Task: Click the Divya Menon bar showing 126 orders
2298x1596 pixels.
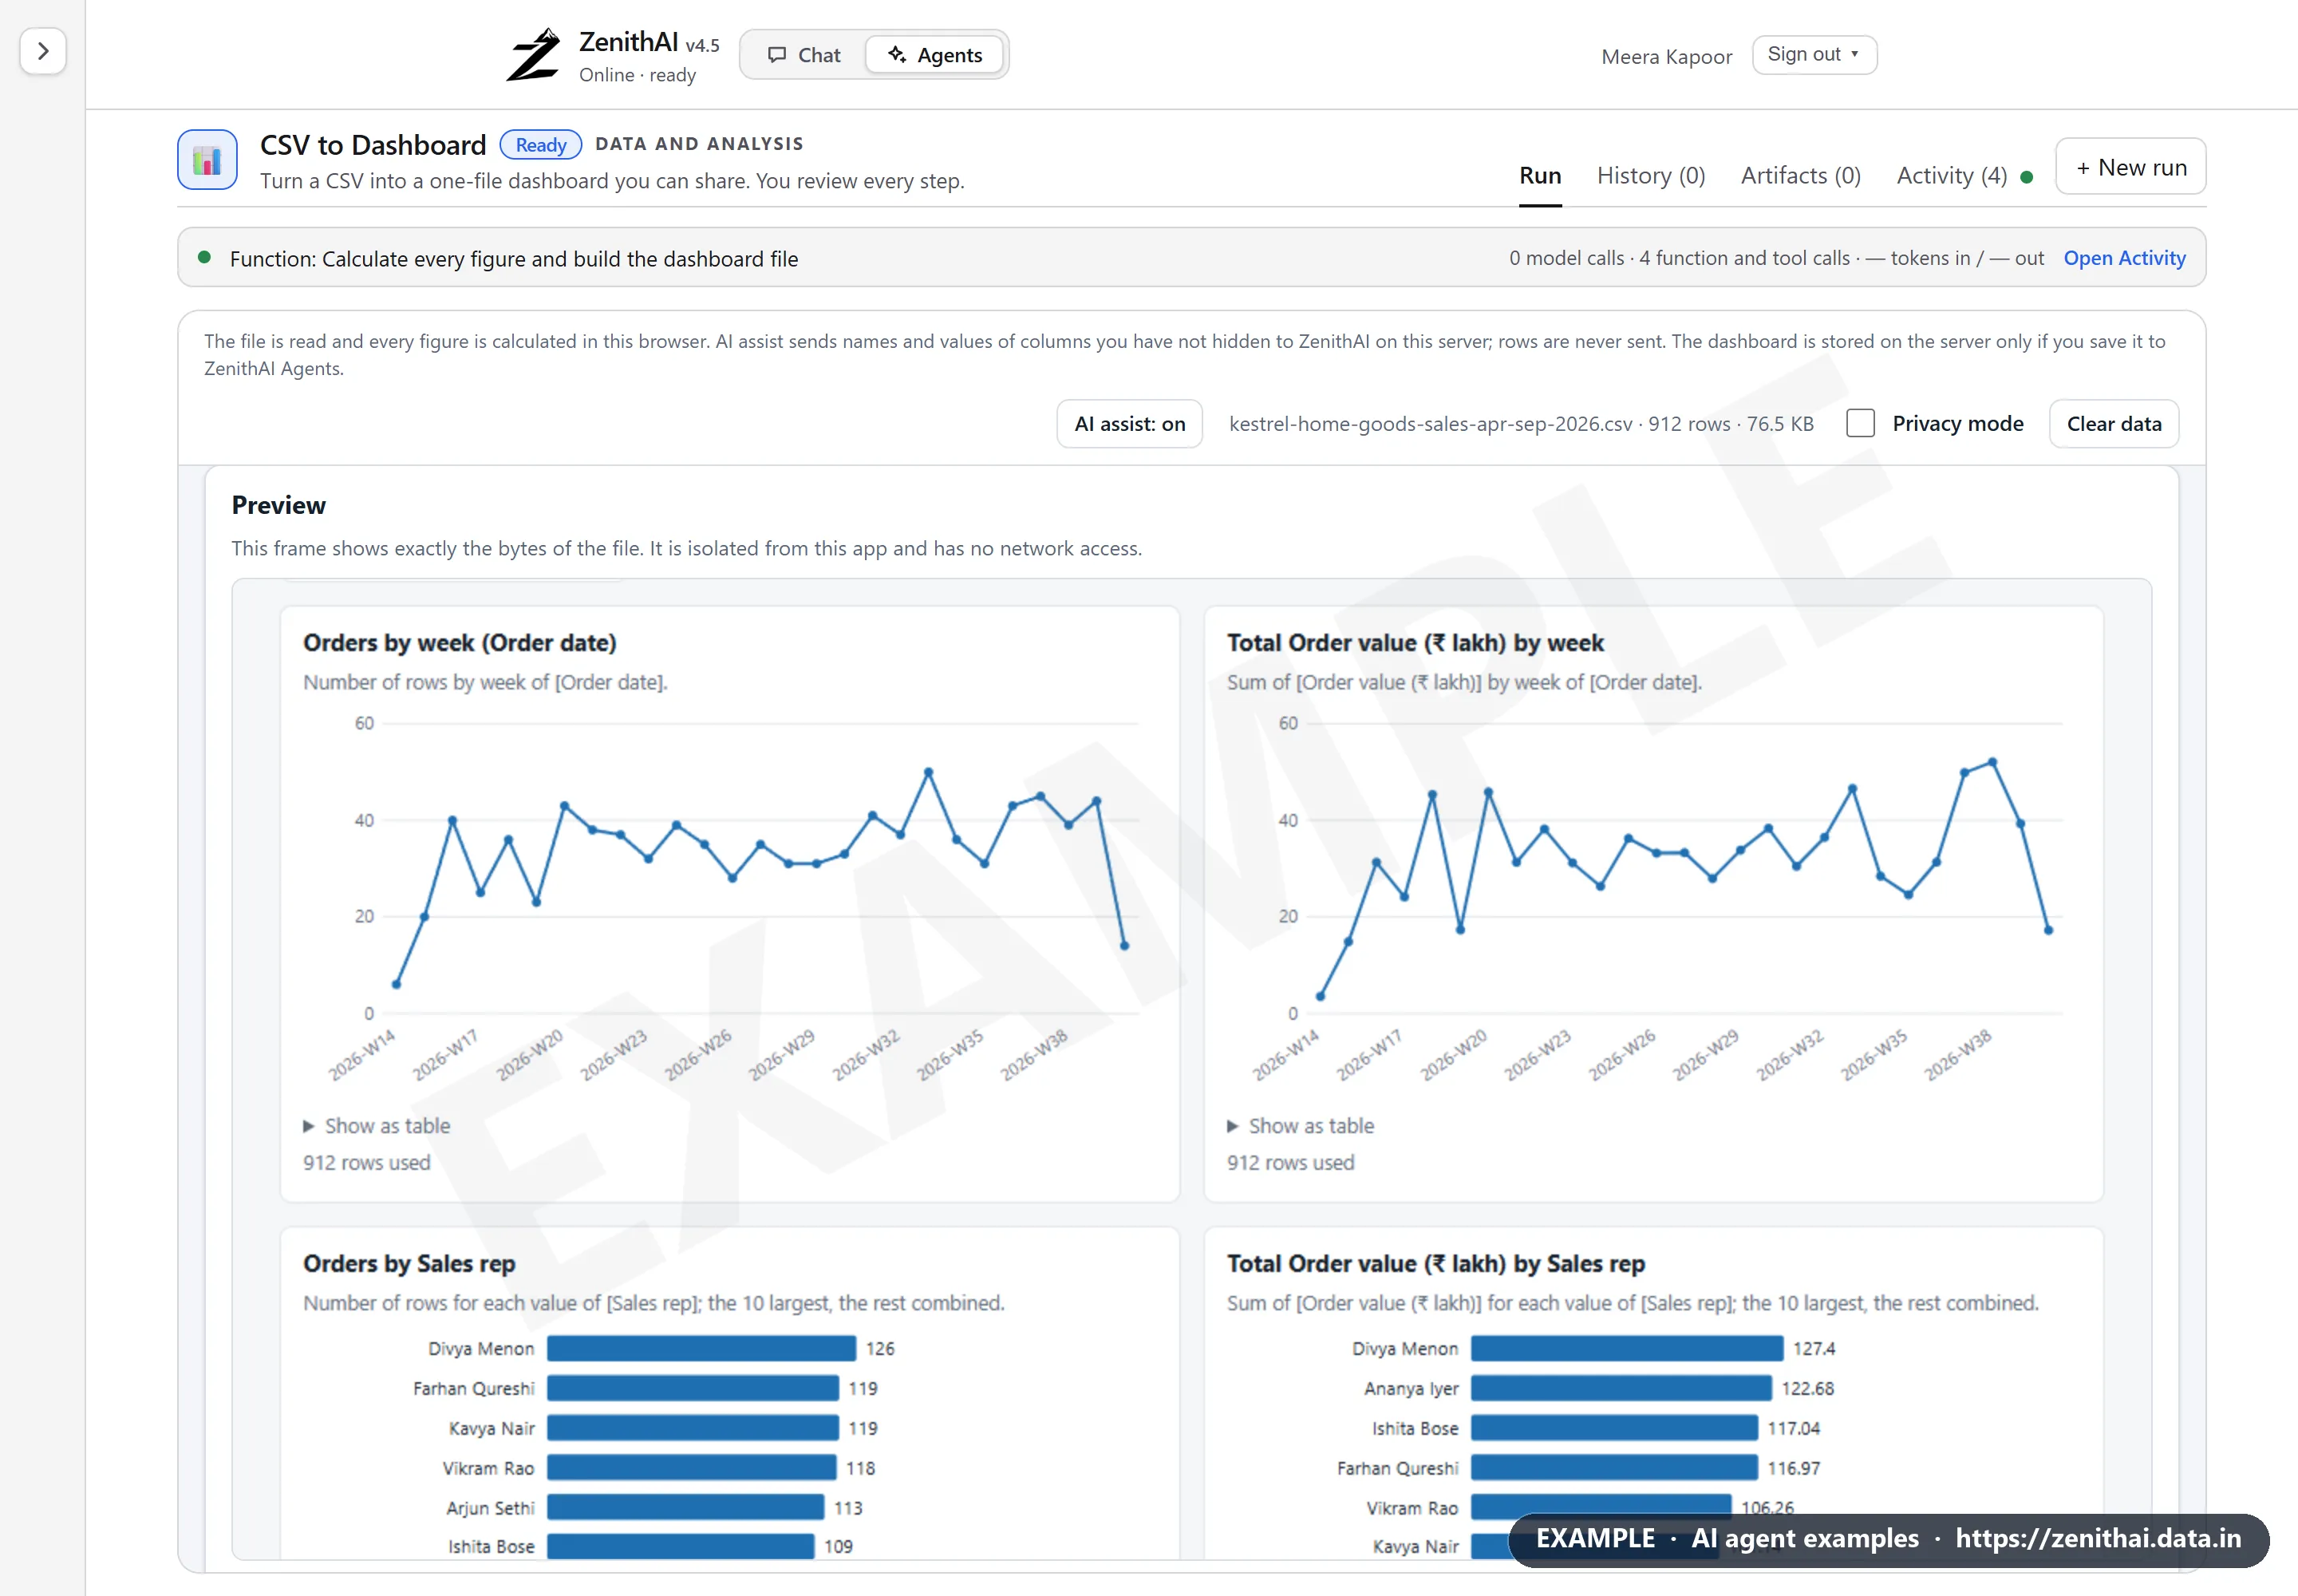Action: tap(701, 1349)
